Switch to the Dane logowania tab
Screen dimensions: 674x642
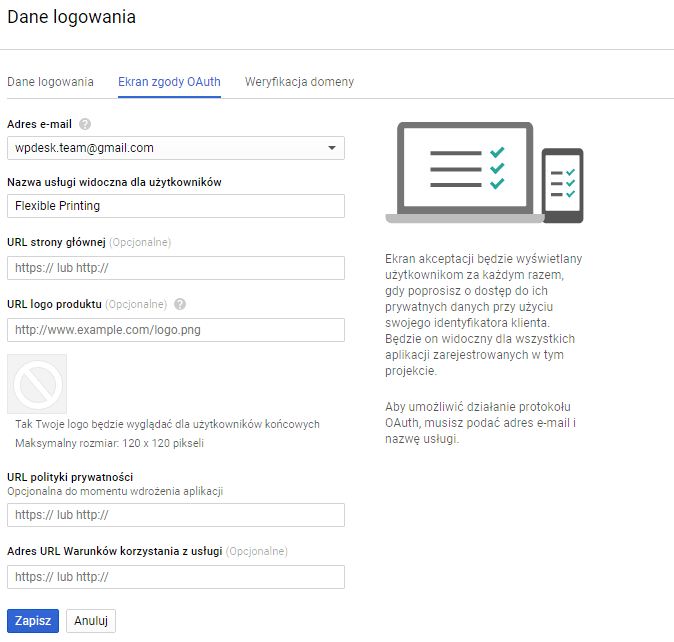point(50,82)
